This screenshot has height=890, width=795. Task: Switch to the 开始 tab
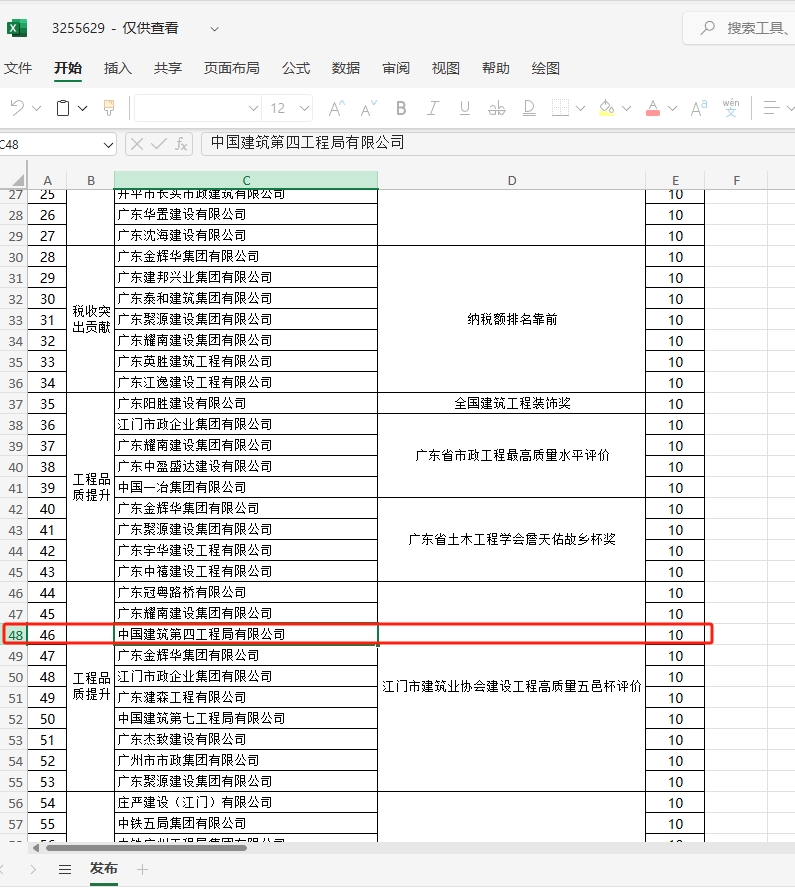[68, 68]
